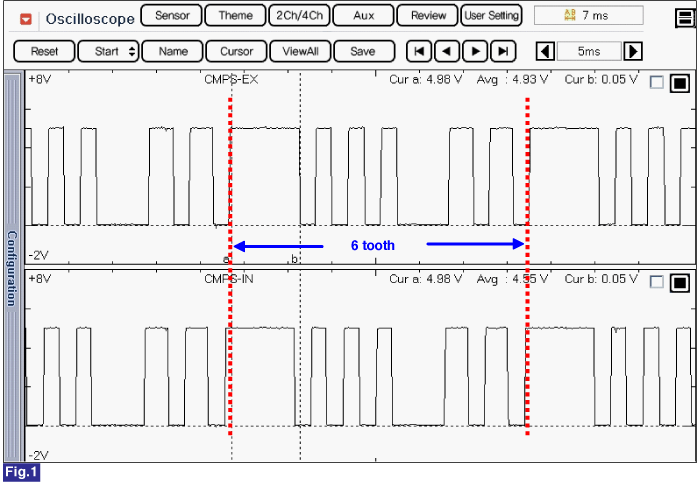Image resolution: width=700 pixels, height=482 pixels.
Task: Click Cur b: 0.05 V on CMPS-IN
Action: 601,279
